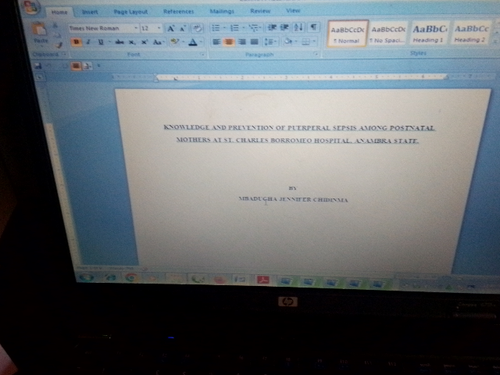Viewport: 500px width, 375px height.
Task: Toggle Bold formatting
Action: tap(76, 42)
